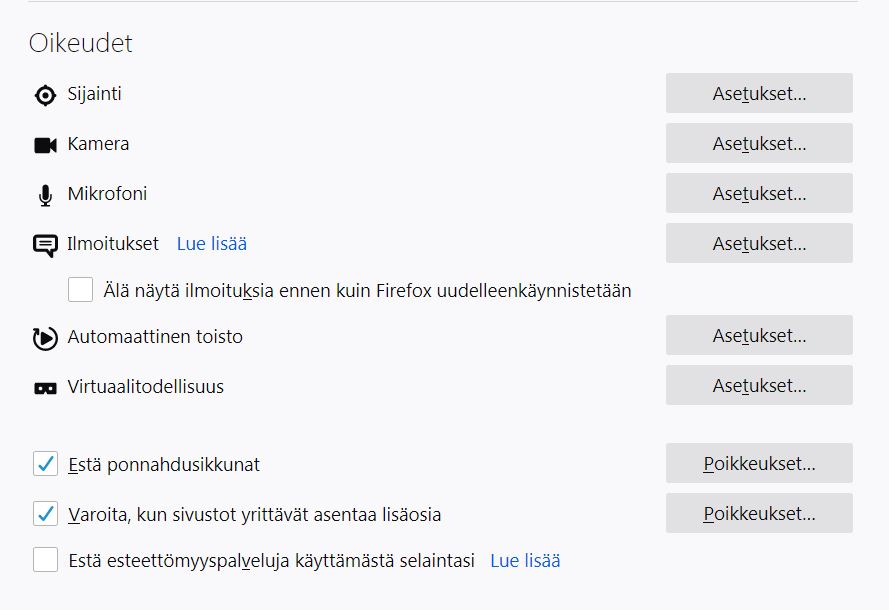Viewport: 889px width, 610px height.
Task: Click the Sijainti location crosshair icon
Action: (45, 95)
